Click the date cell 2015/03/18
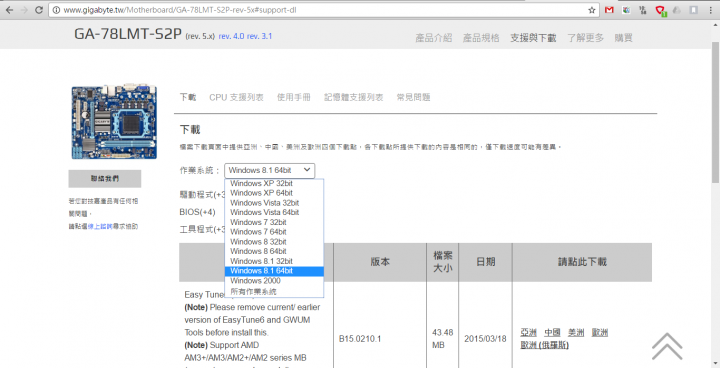Viewport: 720px width, 368px height. pyautogui.click(x=485, y=339)
